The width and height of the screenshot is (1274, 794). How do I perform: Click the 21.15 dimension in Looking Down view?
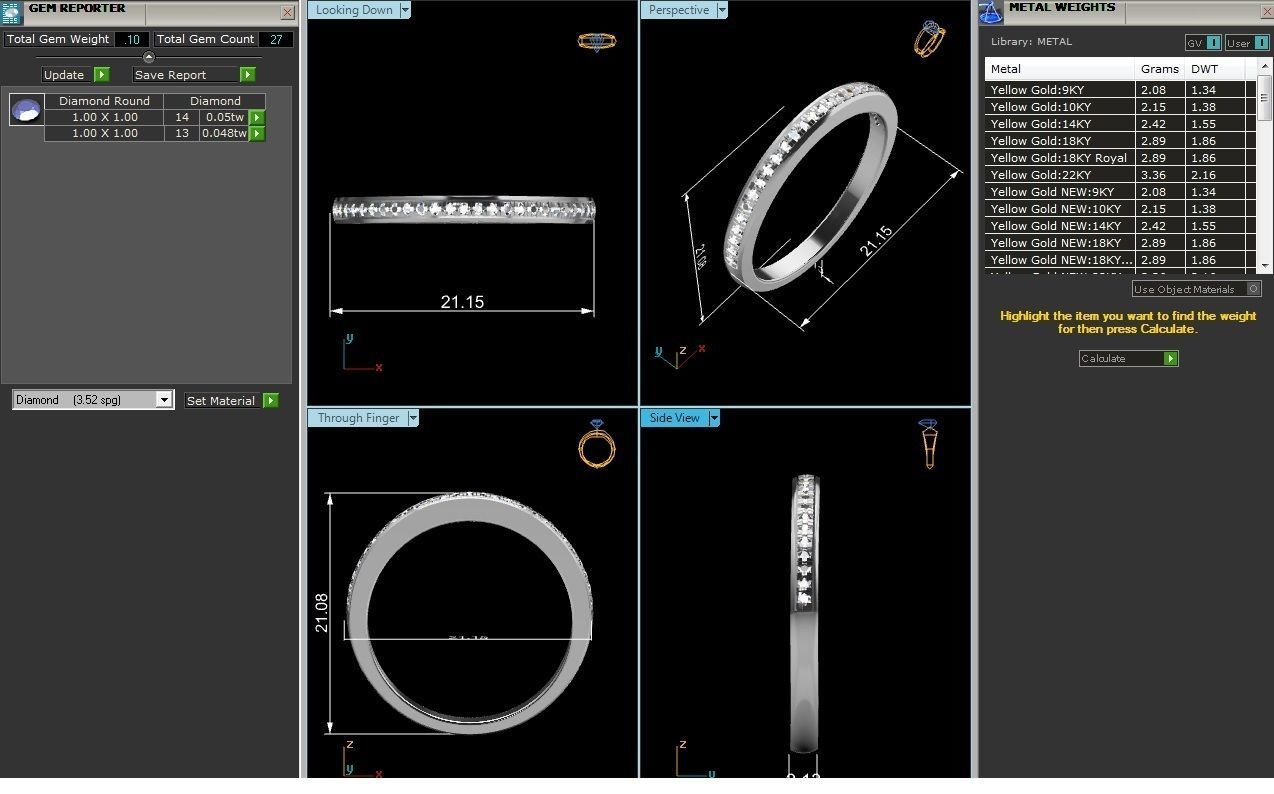[x=462, y=302]
